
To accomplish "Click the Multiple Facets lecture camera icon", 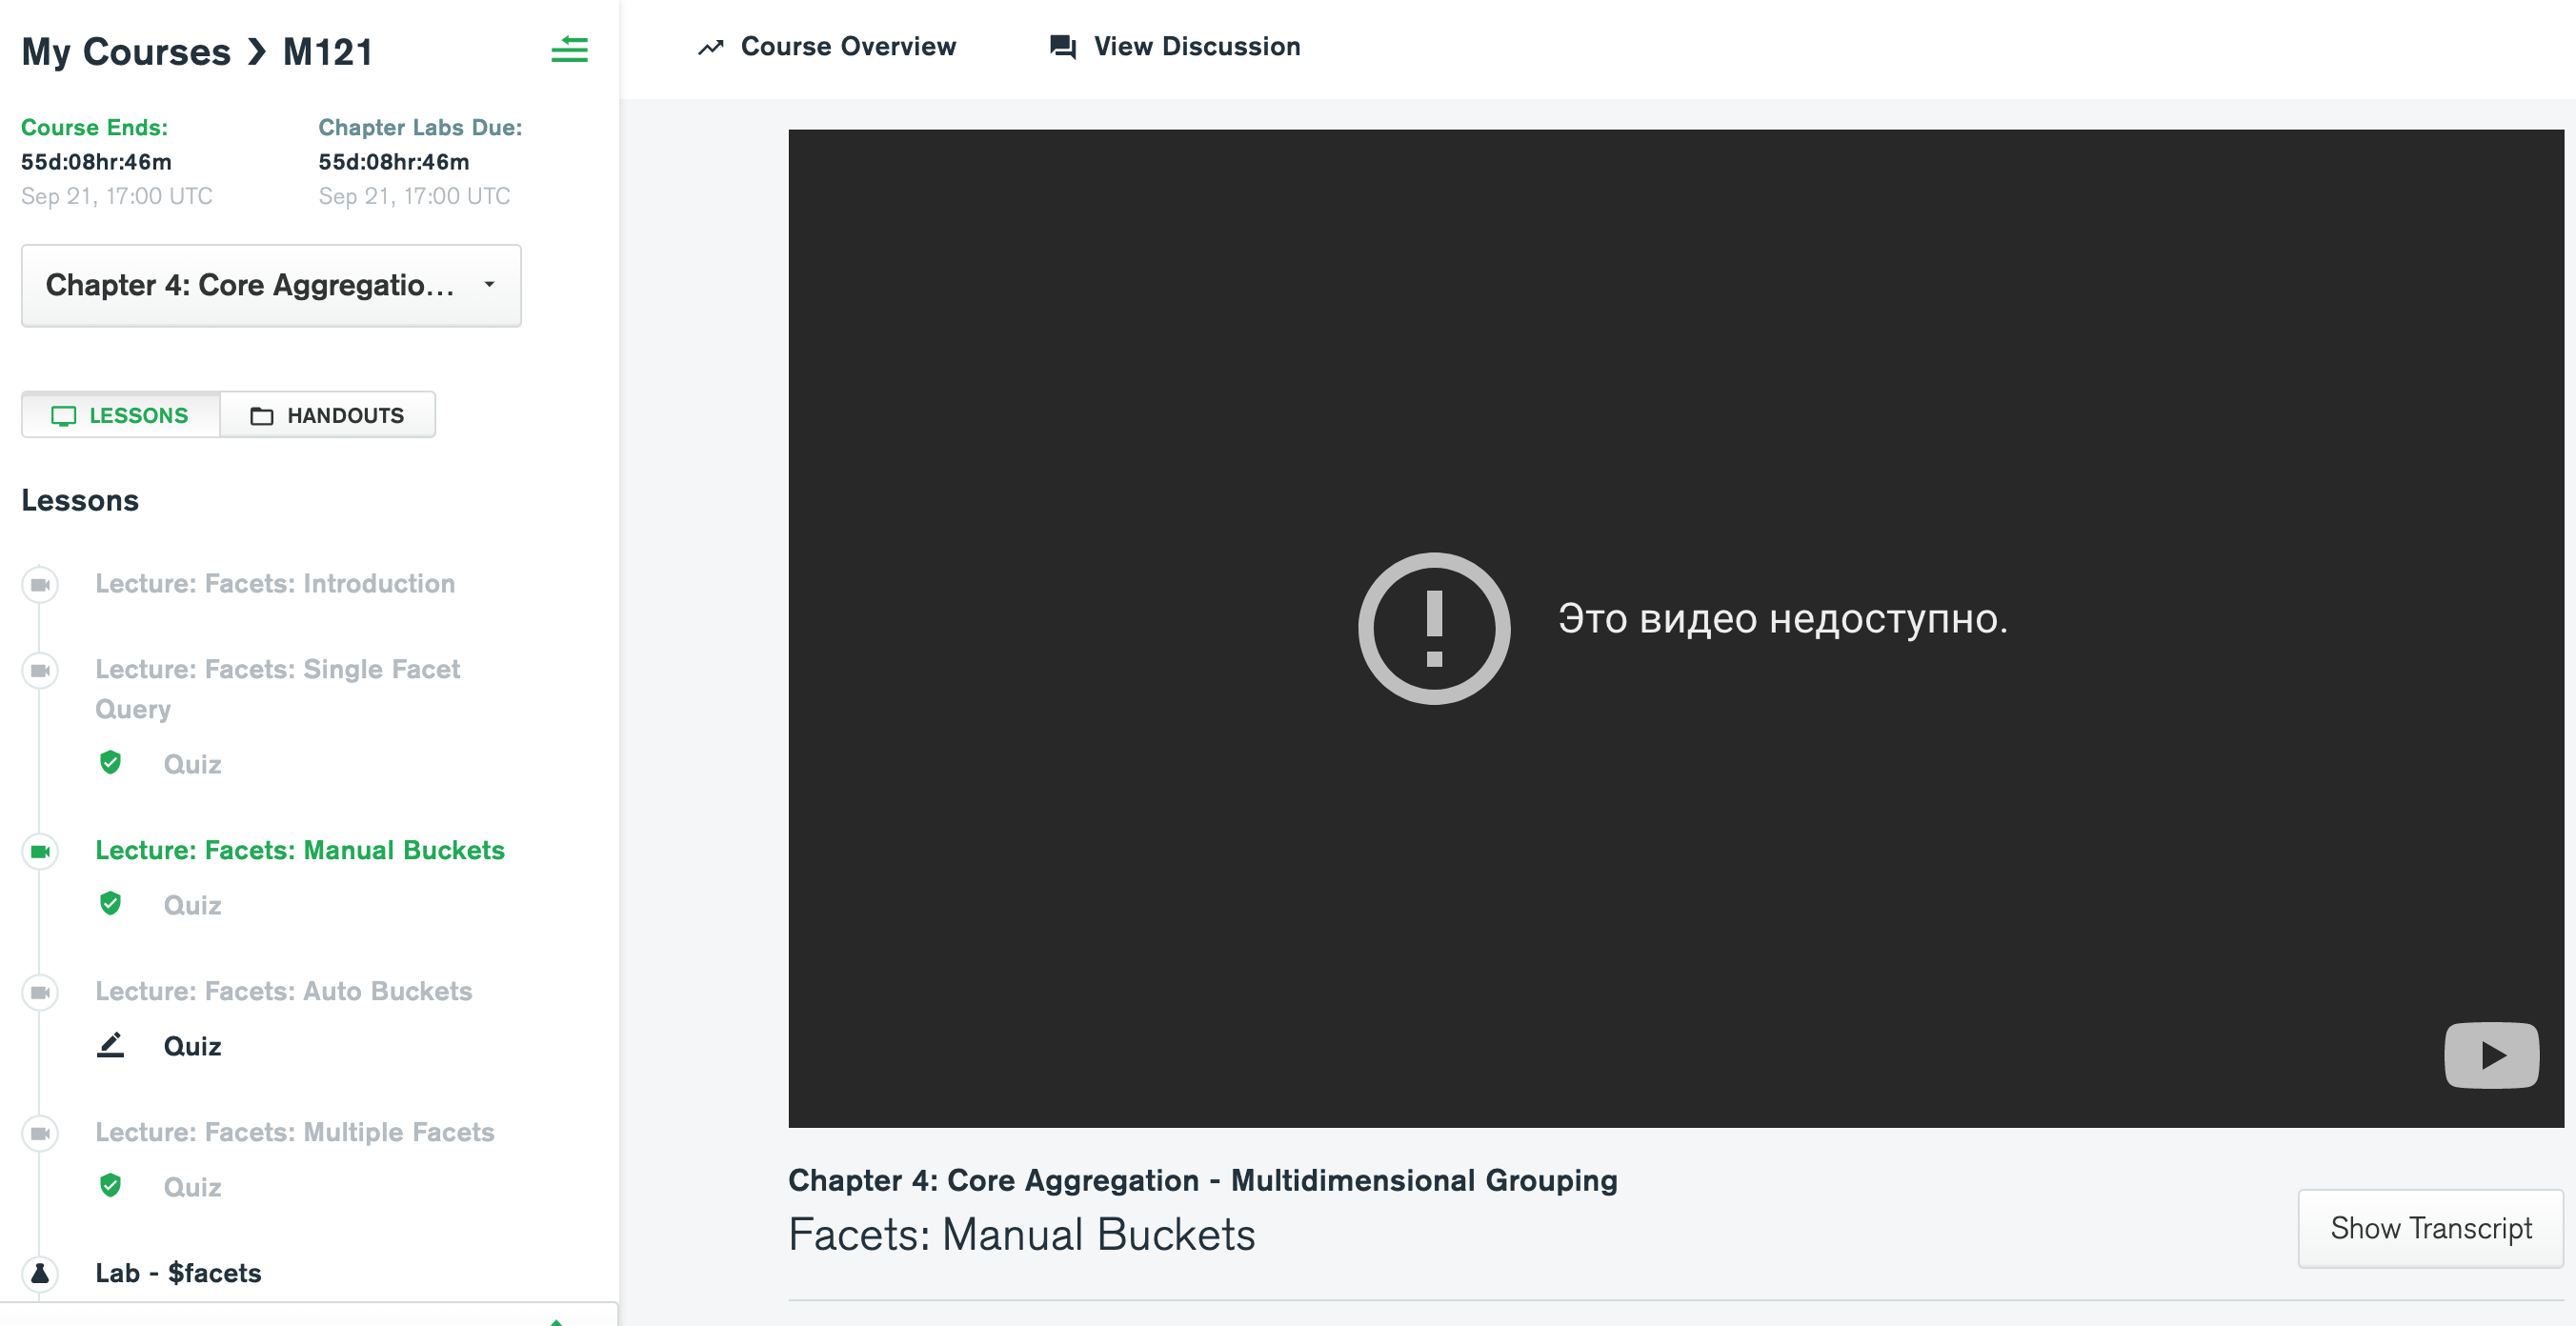I will tap(40, 1133).
